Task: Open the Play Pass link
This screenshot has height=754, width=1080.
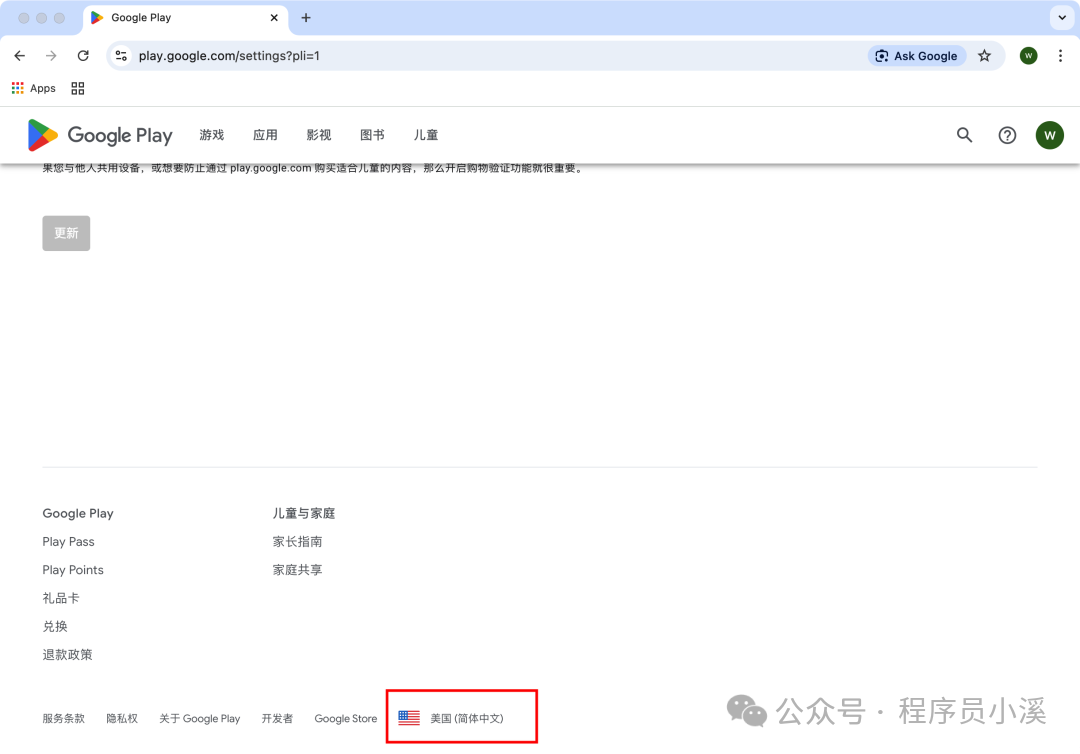Action: tap(68, 542)
